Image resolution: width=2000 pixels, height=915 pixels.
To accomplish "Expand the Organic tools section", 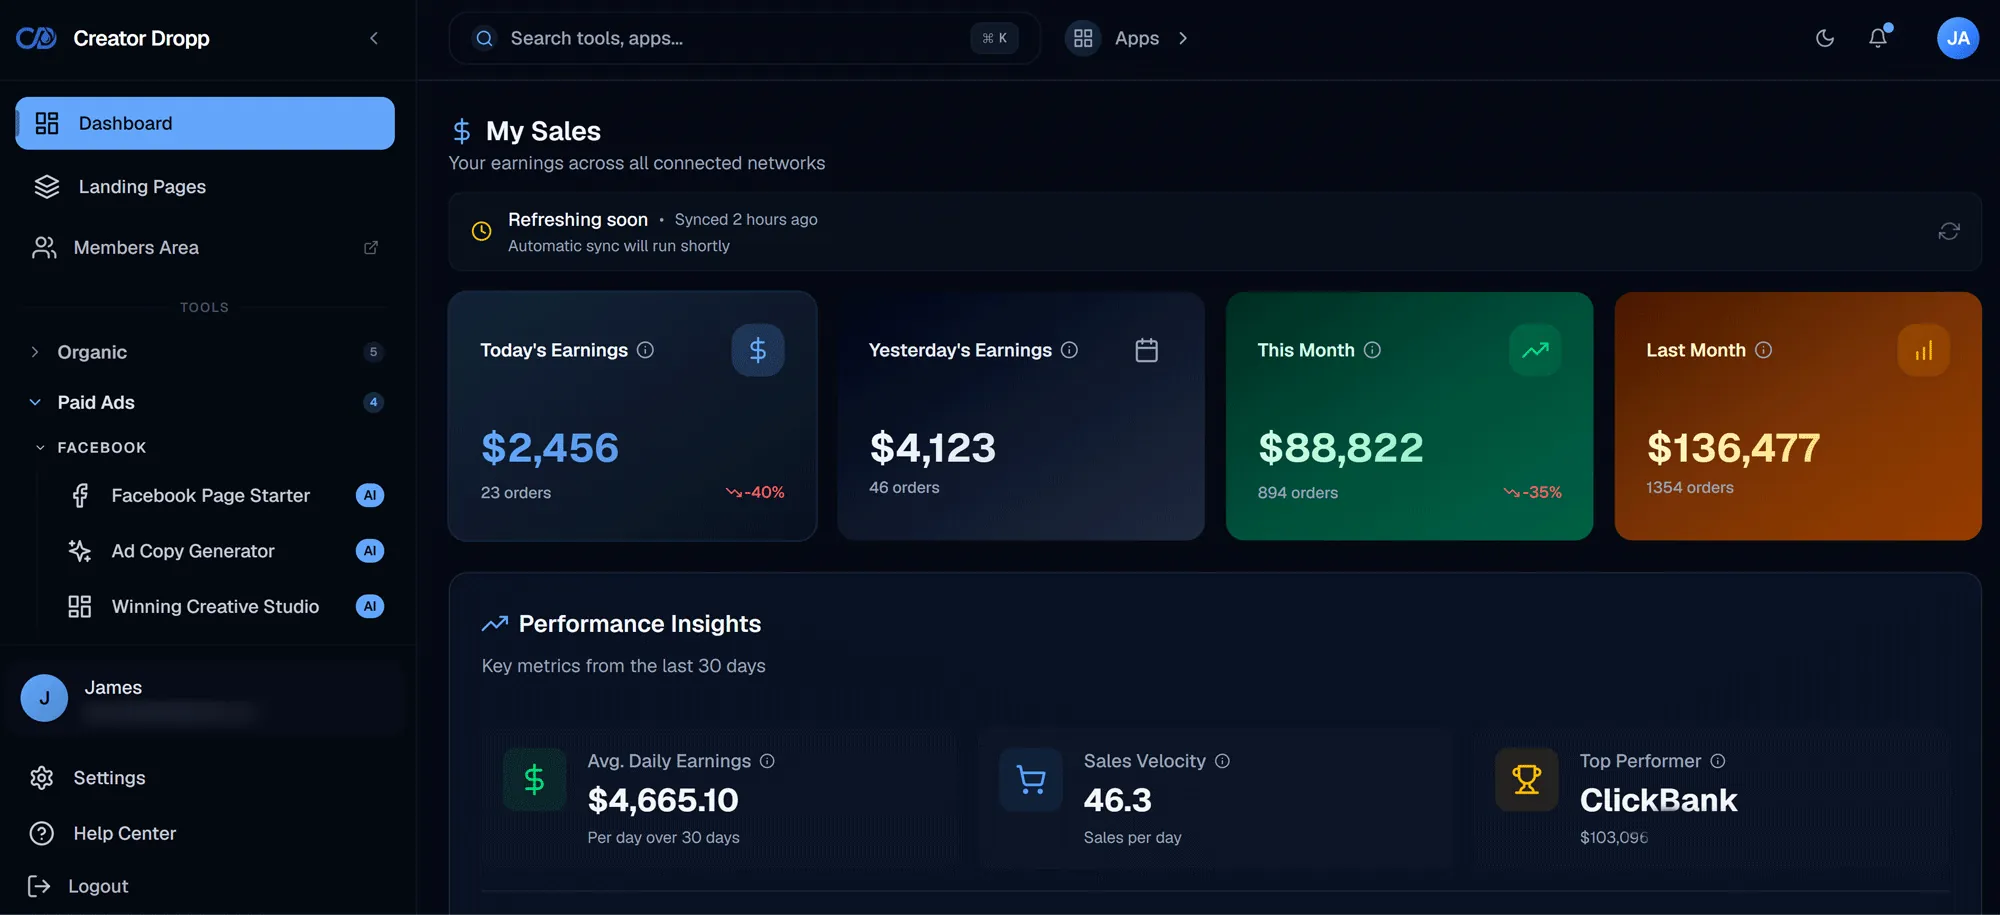I will 205,352.
